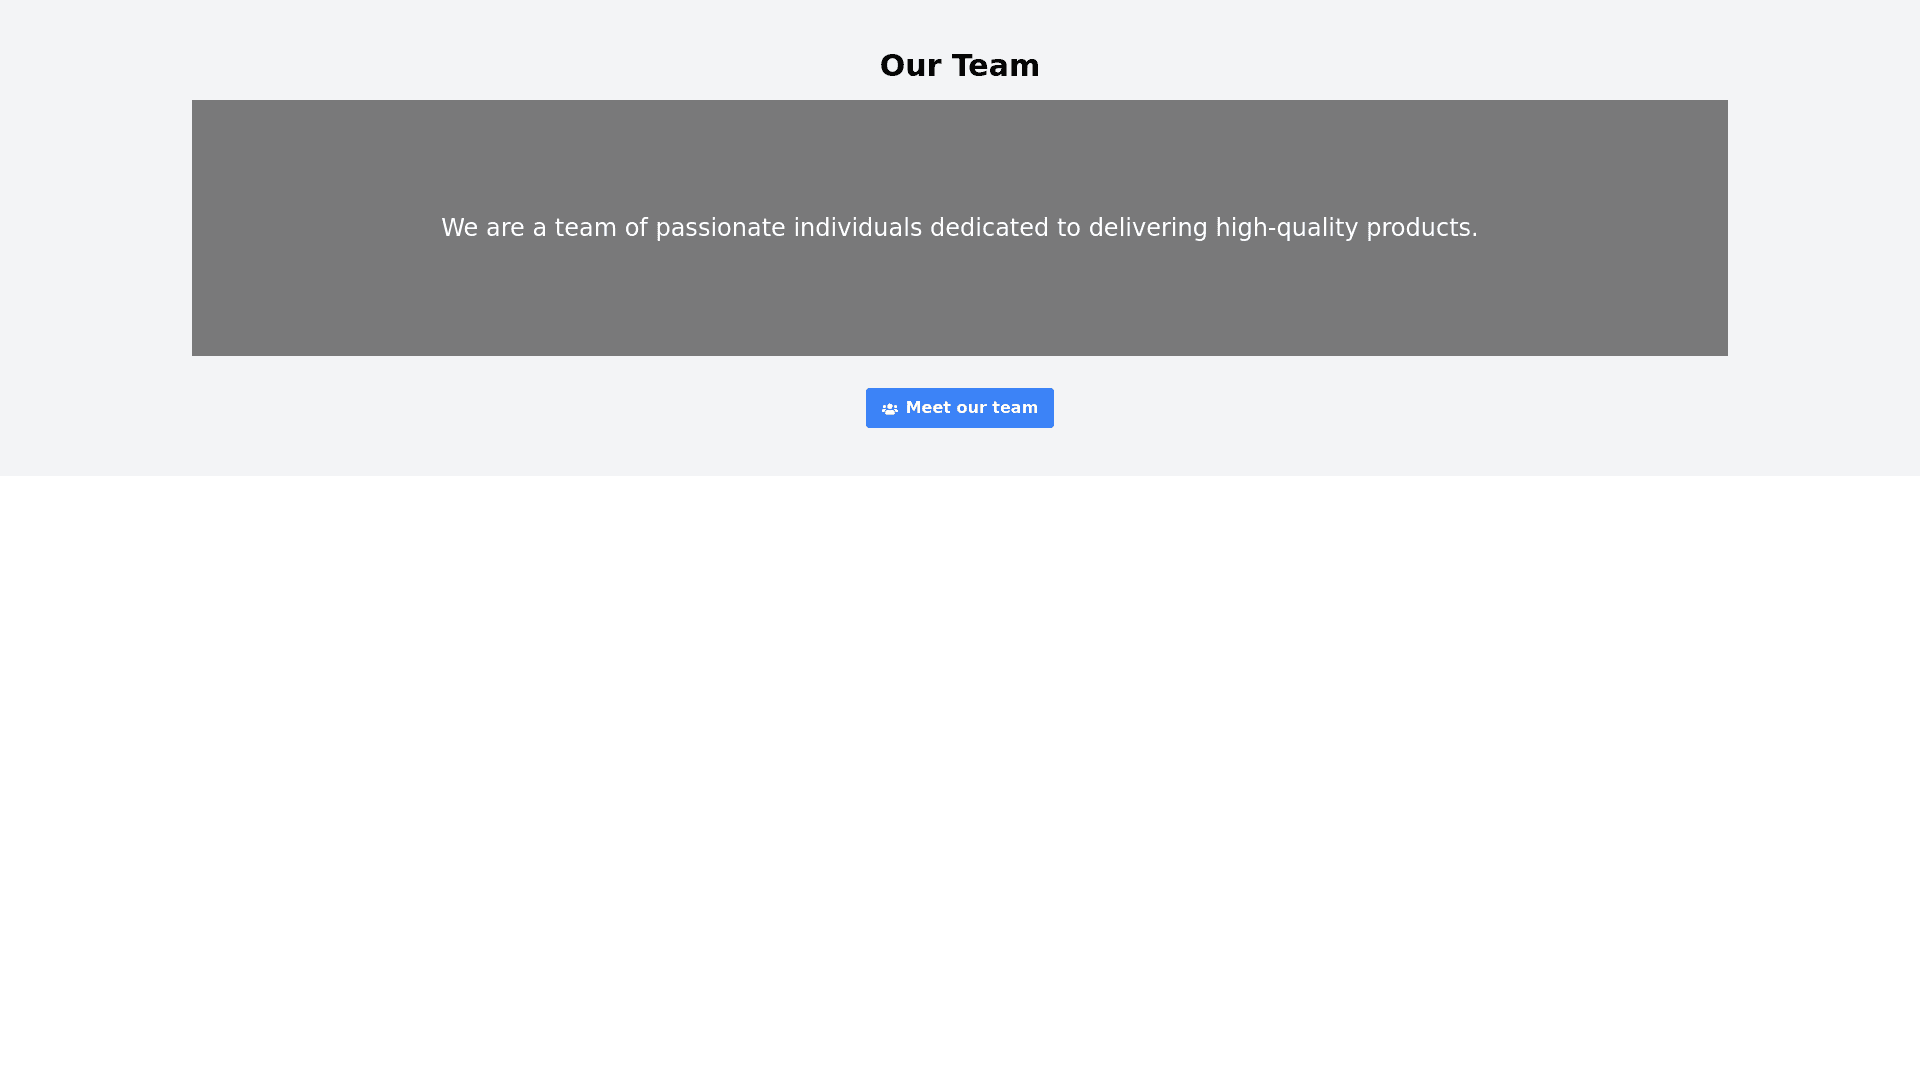Click 'products.' at the end of the banner sentence

click(x=1421, y=228)
